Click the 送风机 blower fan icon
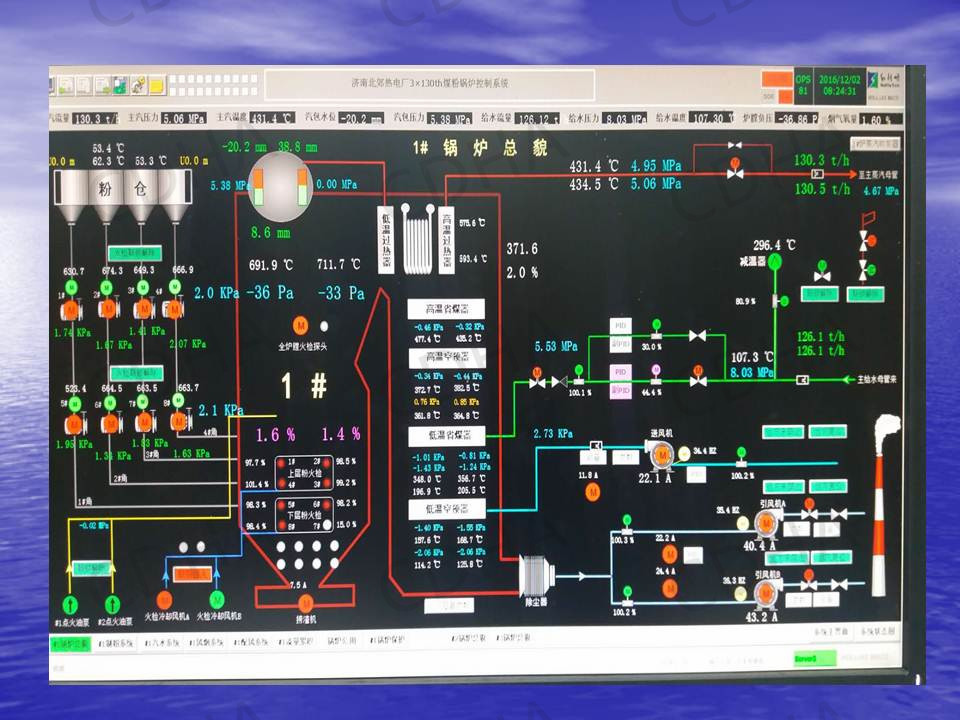Image resolution: width=960 pixels, height=720 pixels. coord(660,457)
